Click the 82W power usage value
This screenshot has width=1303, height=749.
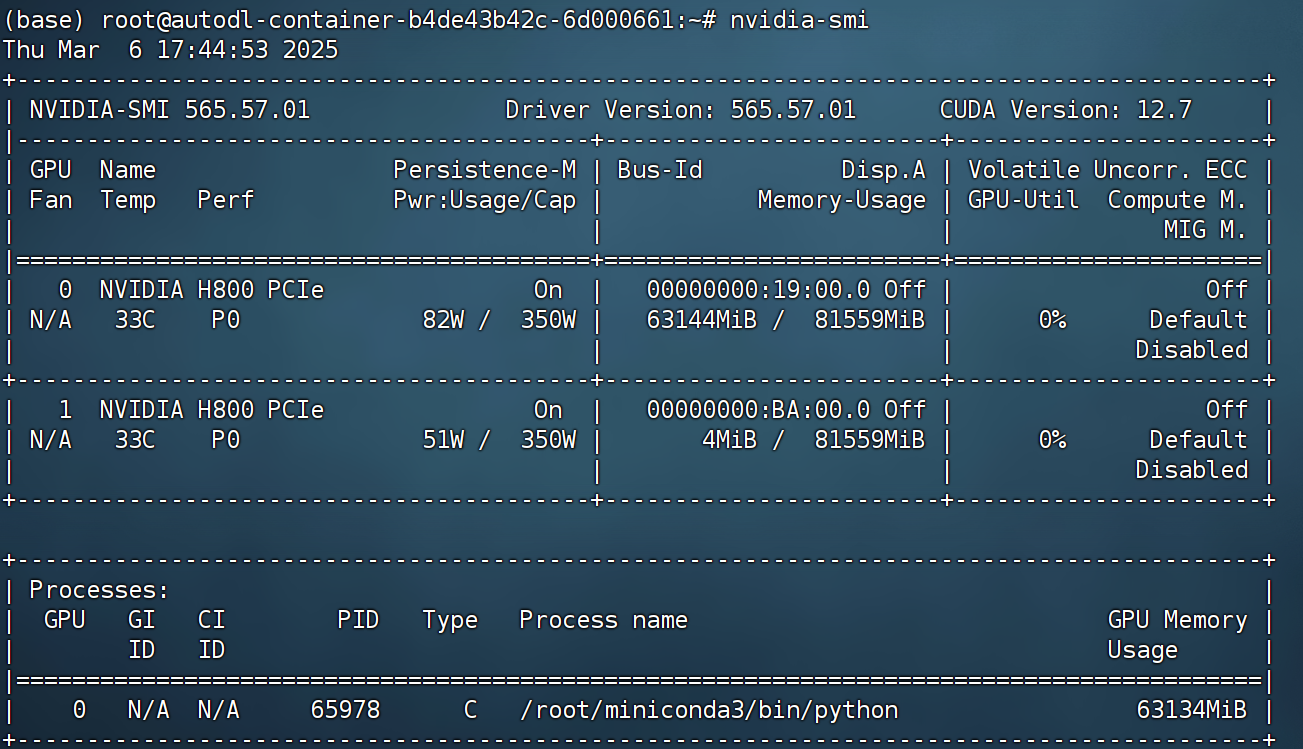click(444, 320)
